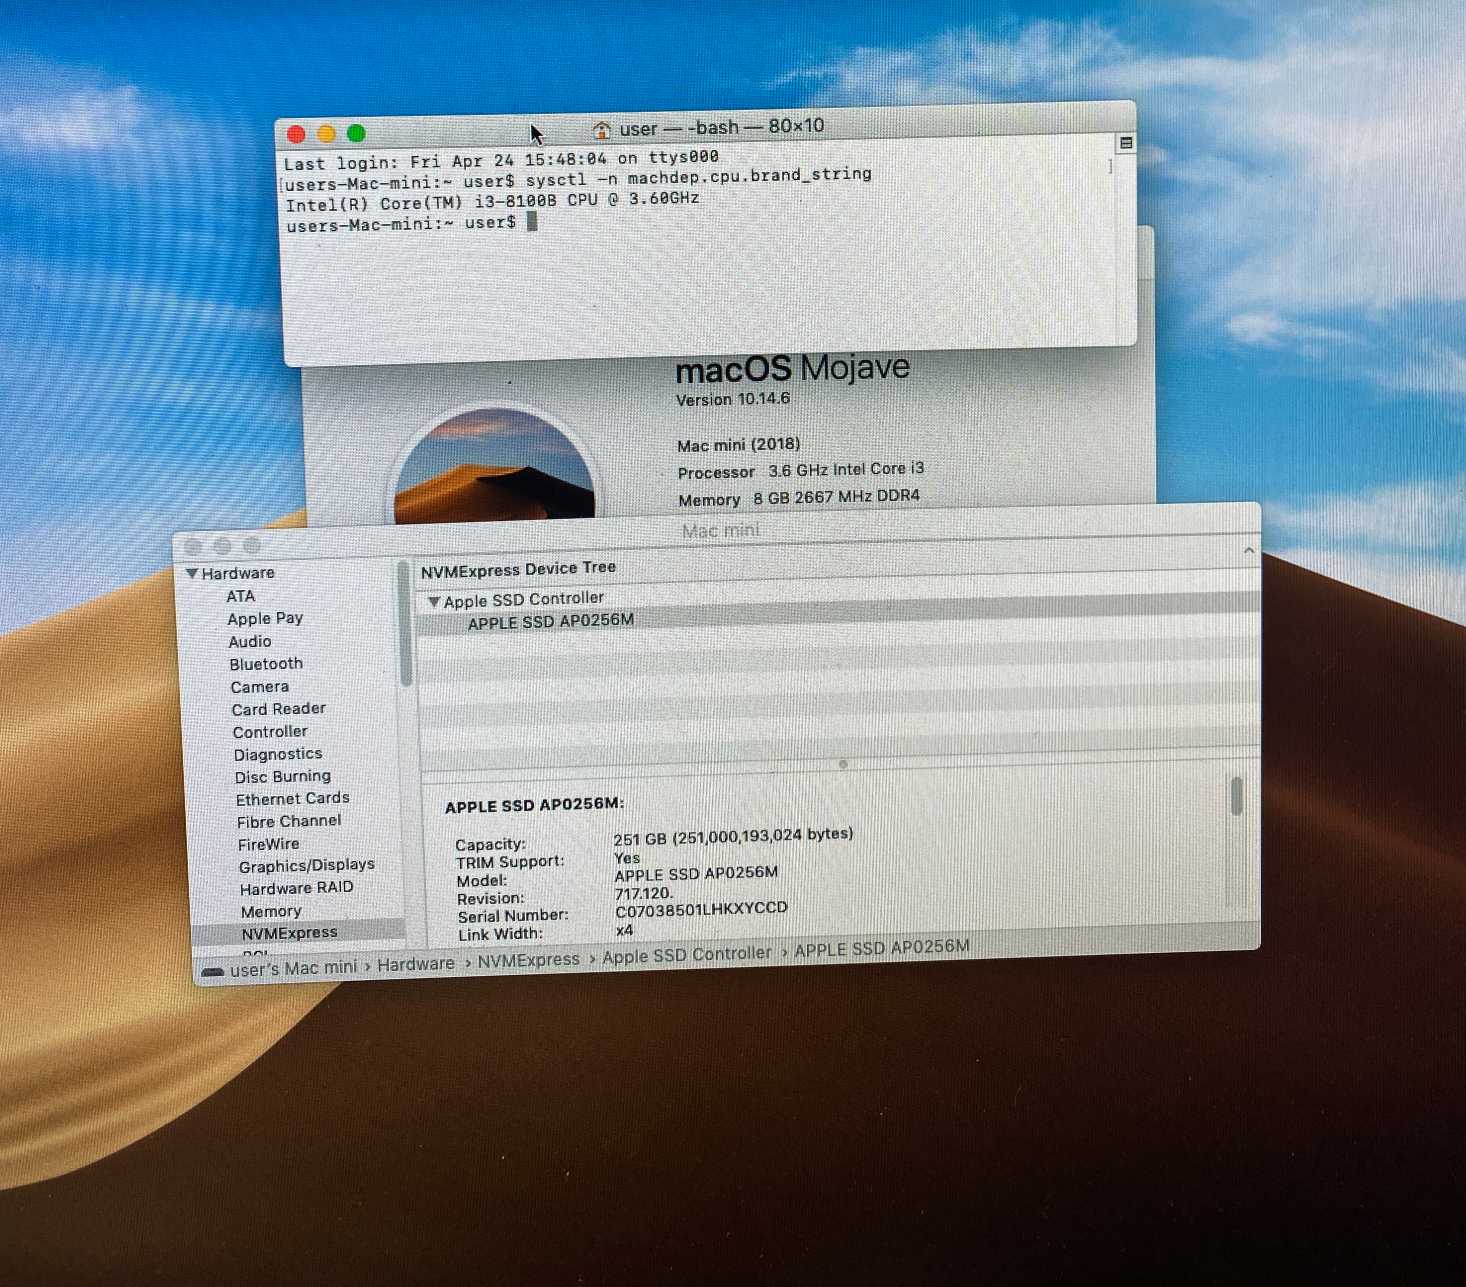
Task: Click the sysctl command line in Terminal
Action: (x=579, y=180)
